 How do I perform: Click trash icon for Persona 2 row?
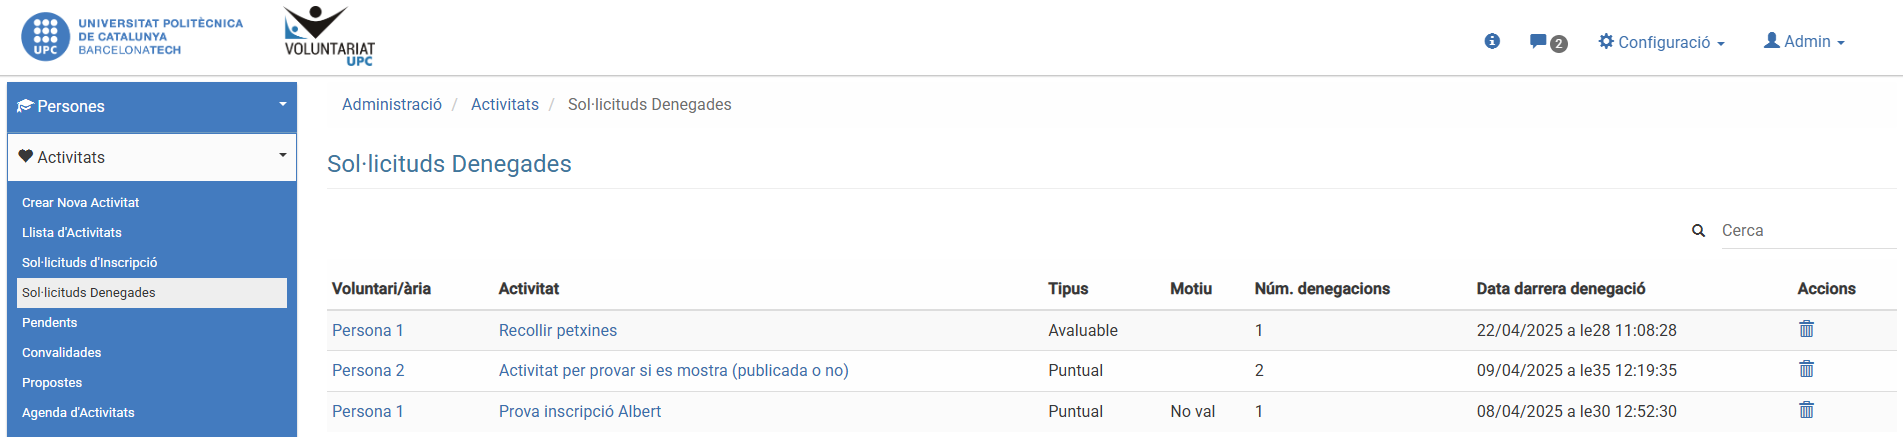[x=1806, y=369]
